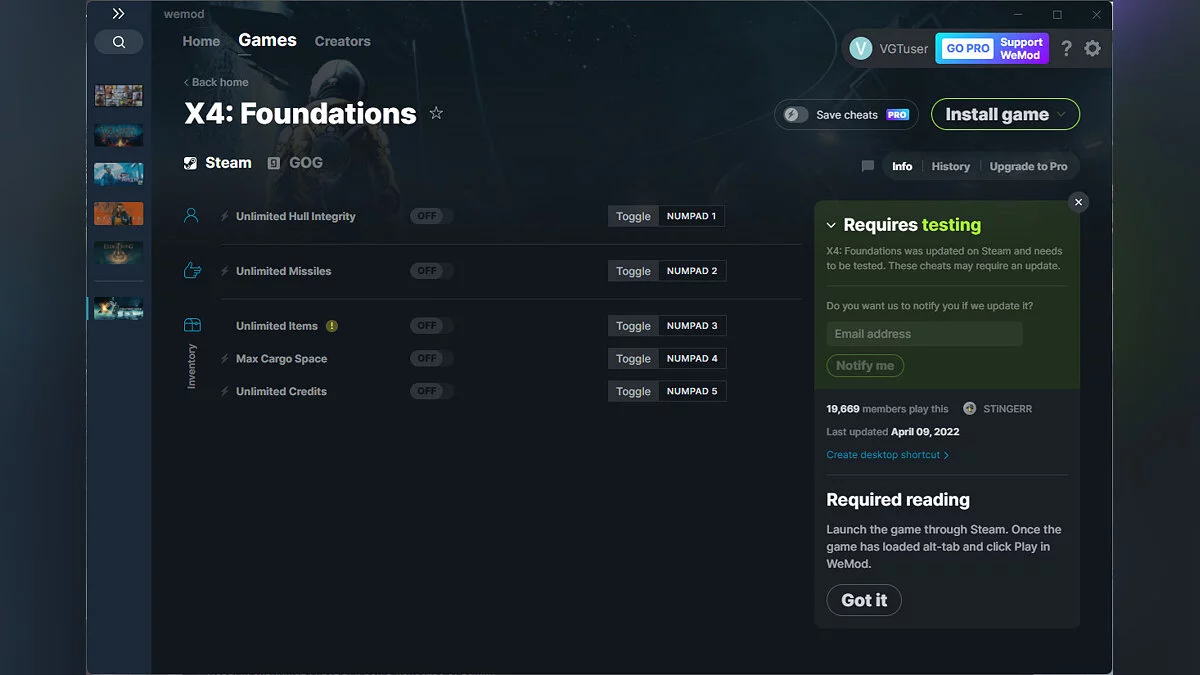Collapse the Requires testing section
This screenshot has height=675, width=1200.
tap(830, 224)
